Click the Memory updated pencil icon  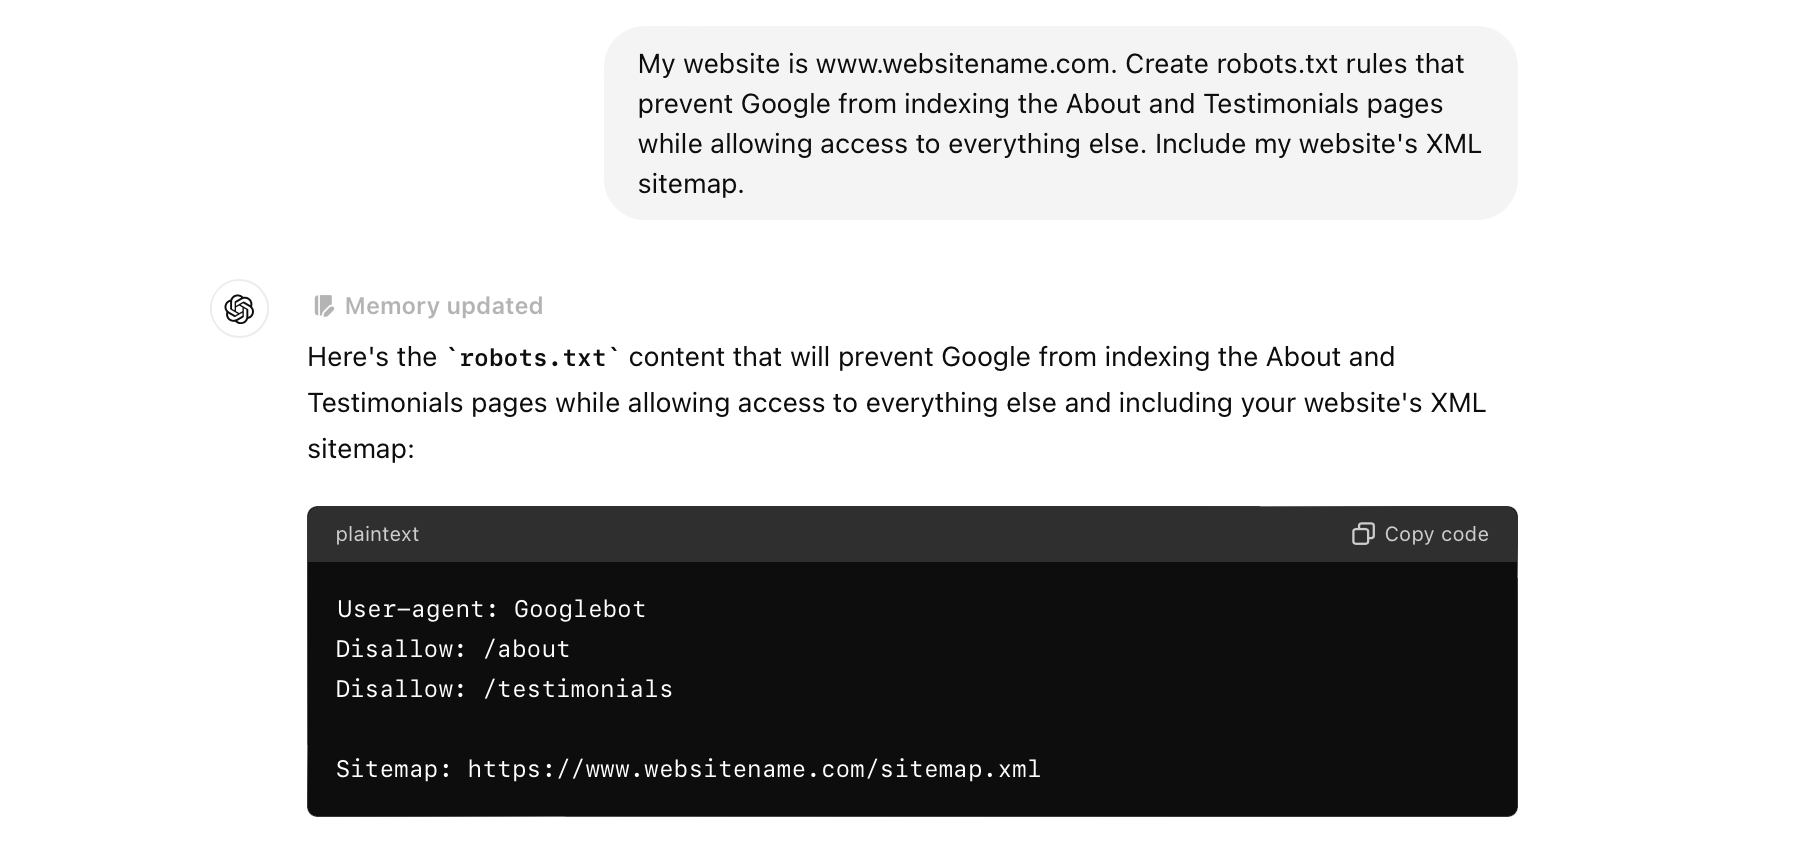[323, 306]
